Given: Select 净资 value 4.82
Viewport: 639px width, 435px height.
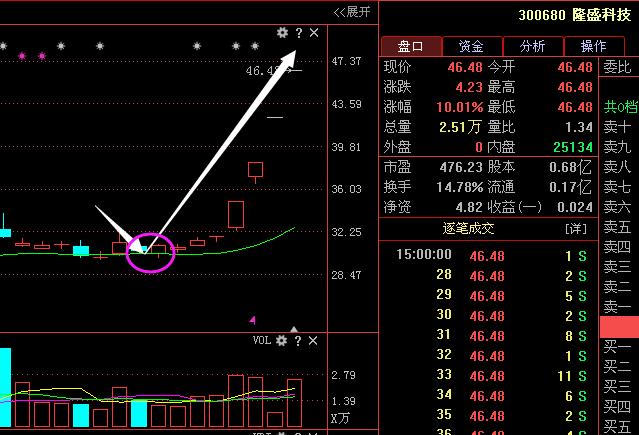Looking at the screenshot, I should pos(469,207).
